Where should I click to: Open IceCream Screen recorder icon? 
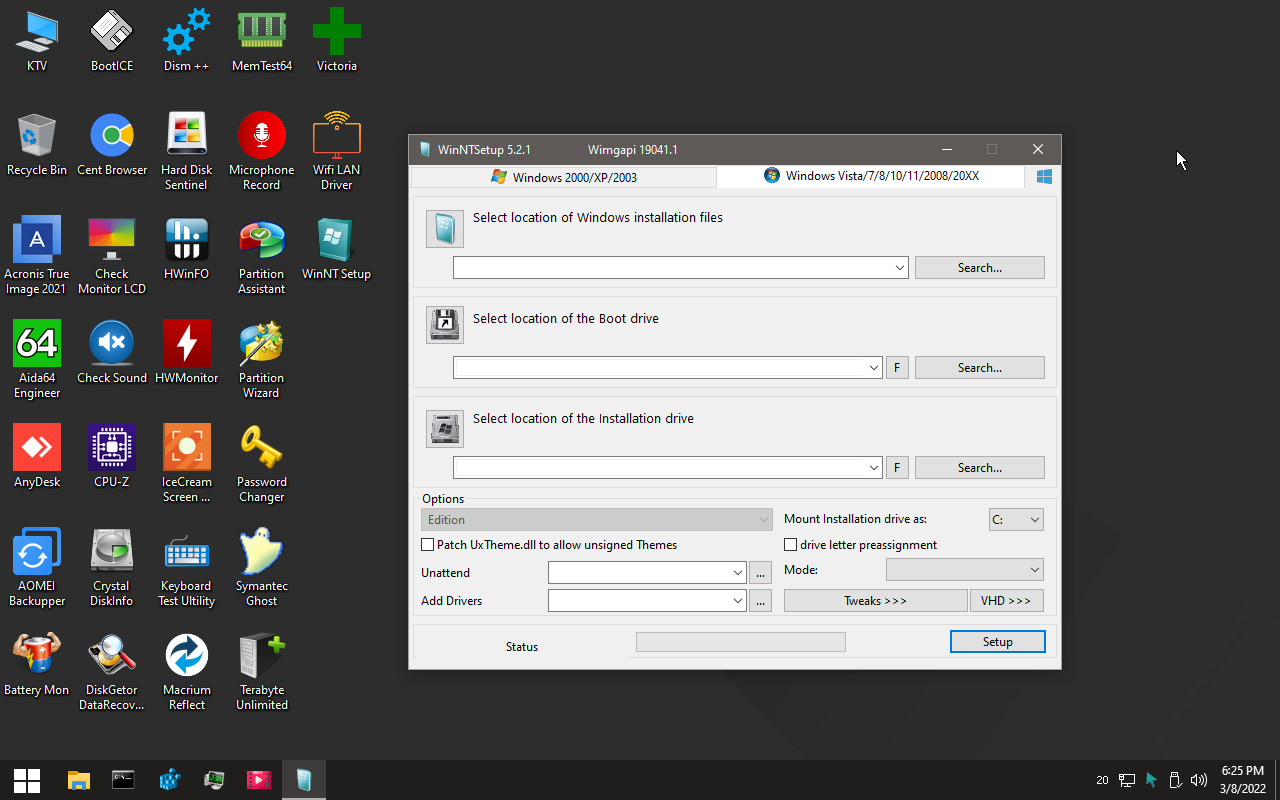click(187, 463)
